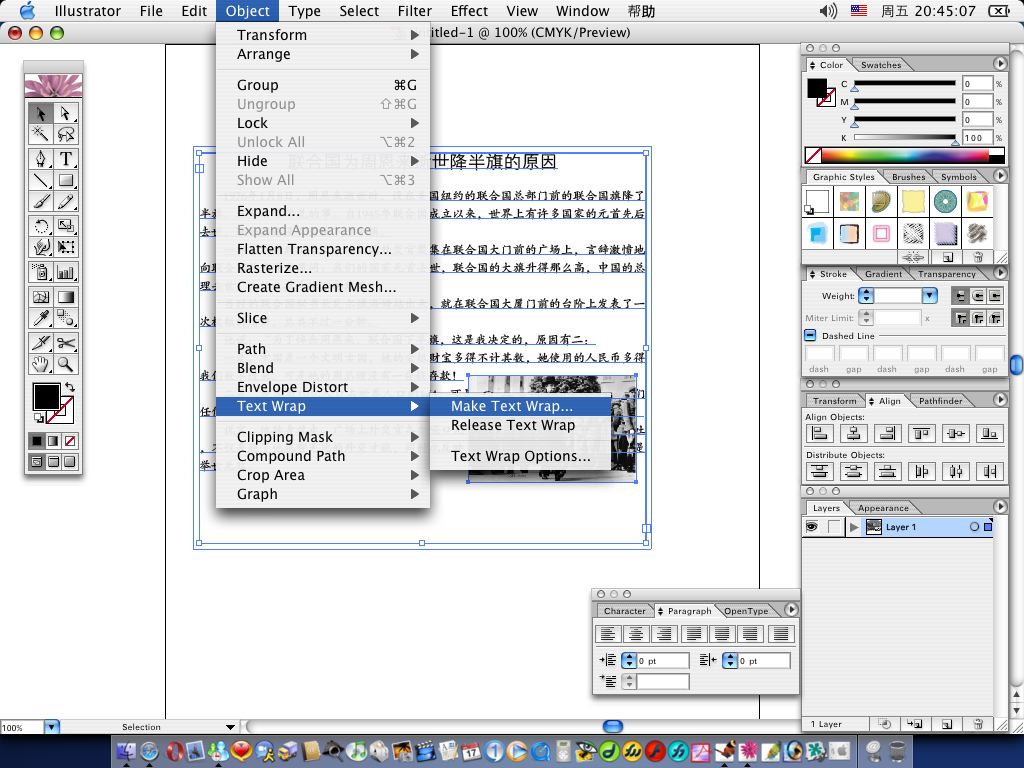Open Graphic Styles panel flyout menu
The height and width of the screenshot is (768, 1024).
click(x=1000, y=175)
